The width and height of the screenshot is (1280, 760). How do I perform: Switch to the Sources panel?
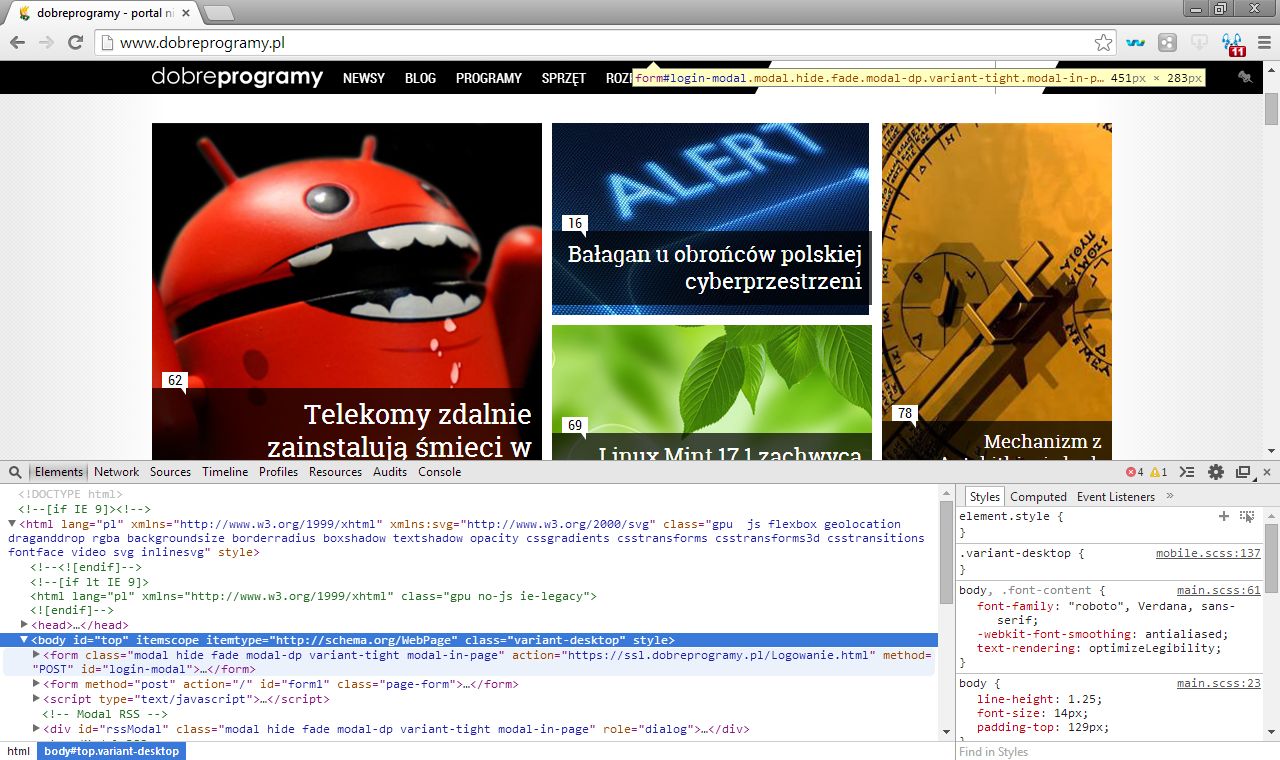(170, 472)
